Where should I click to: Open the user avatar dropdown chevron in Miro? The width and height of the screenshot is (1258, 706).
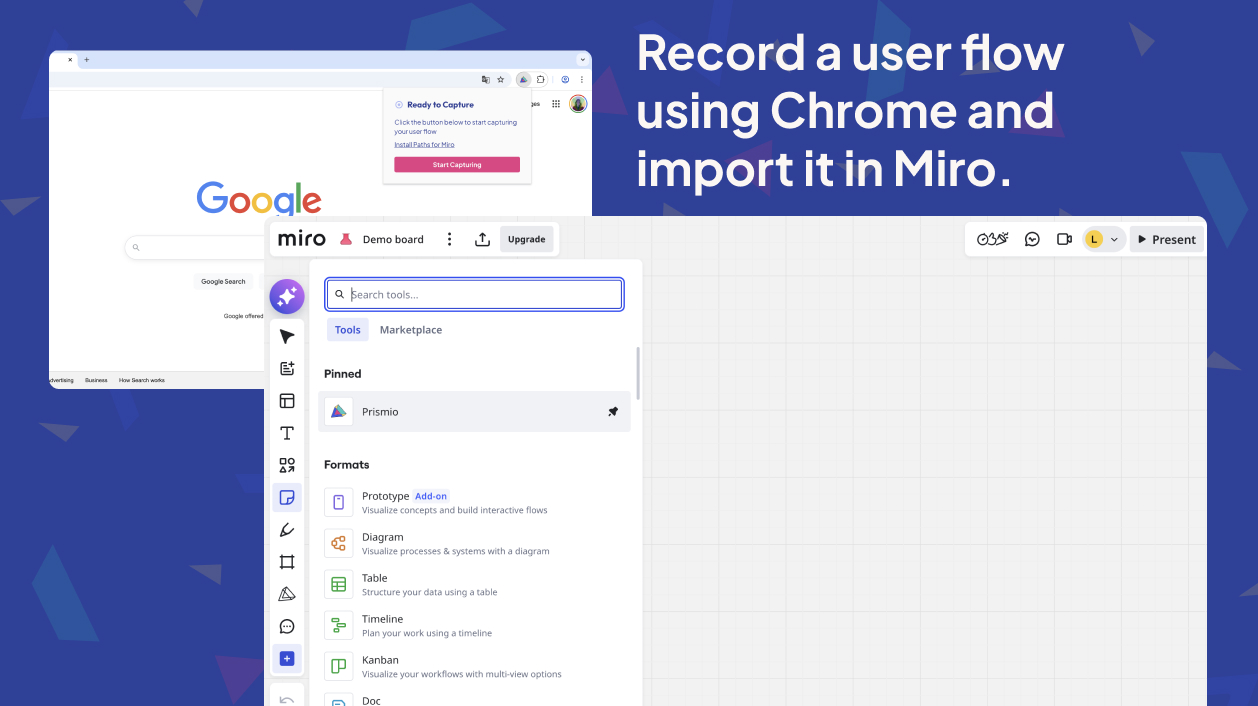pos(1114,239)
